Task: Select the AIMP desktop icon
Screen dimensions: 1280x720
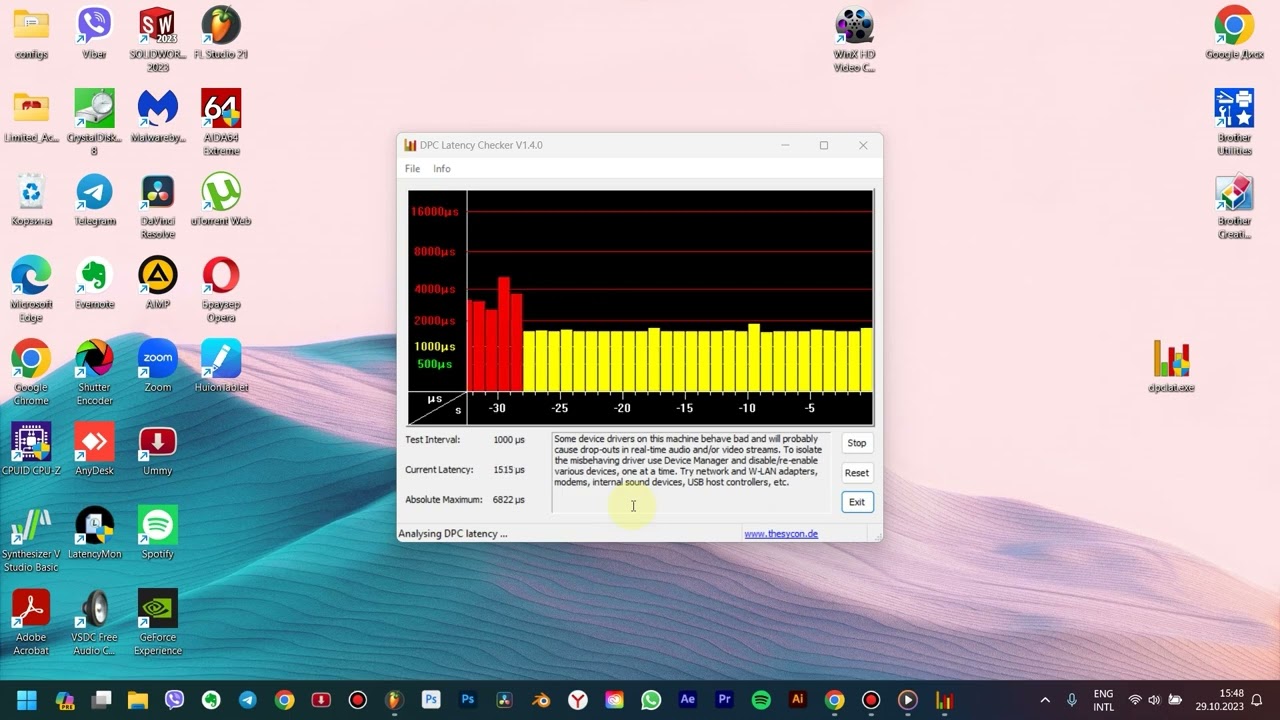Action: (158, 282)
